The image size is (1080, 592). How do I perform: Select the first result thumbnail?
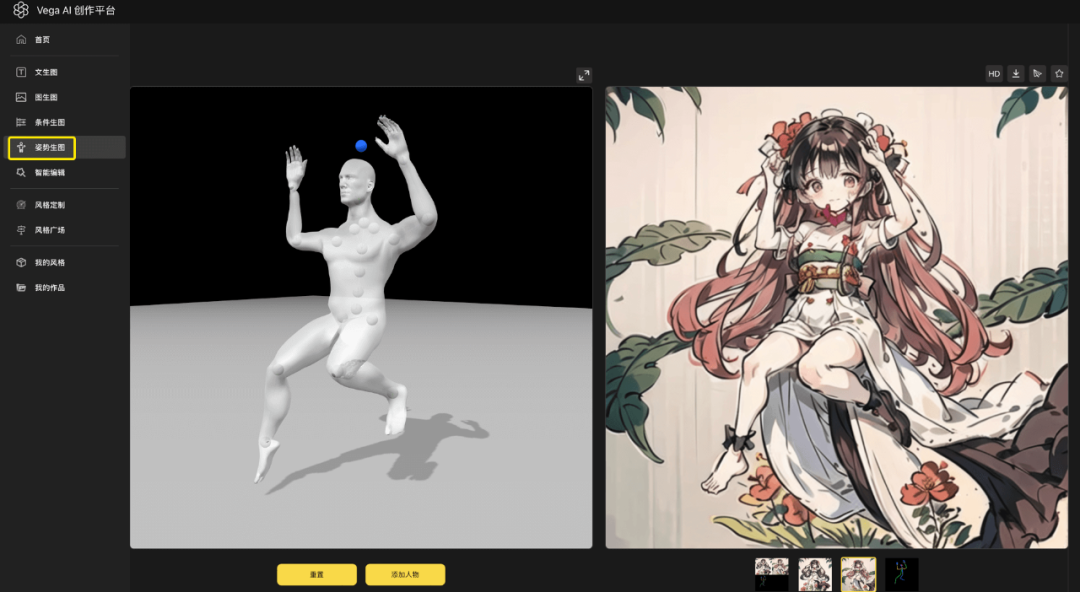tap(771, 574)
